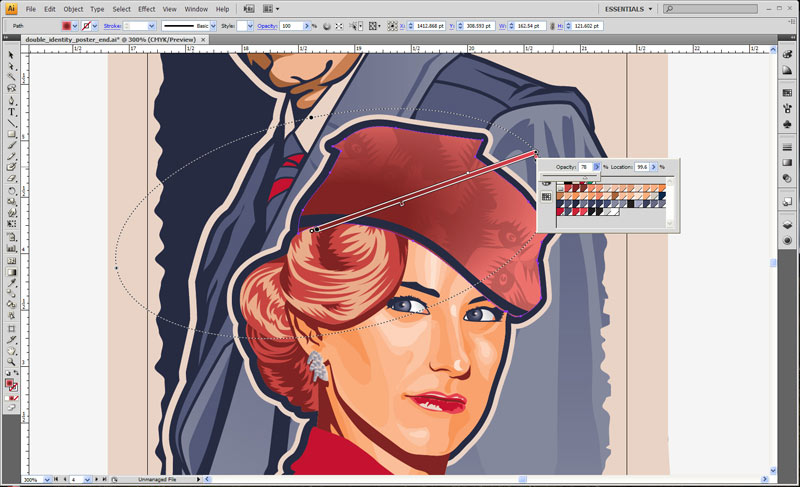
Task: Toggle constrain width and height proportions
Action: [x=552, y=26]
